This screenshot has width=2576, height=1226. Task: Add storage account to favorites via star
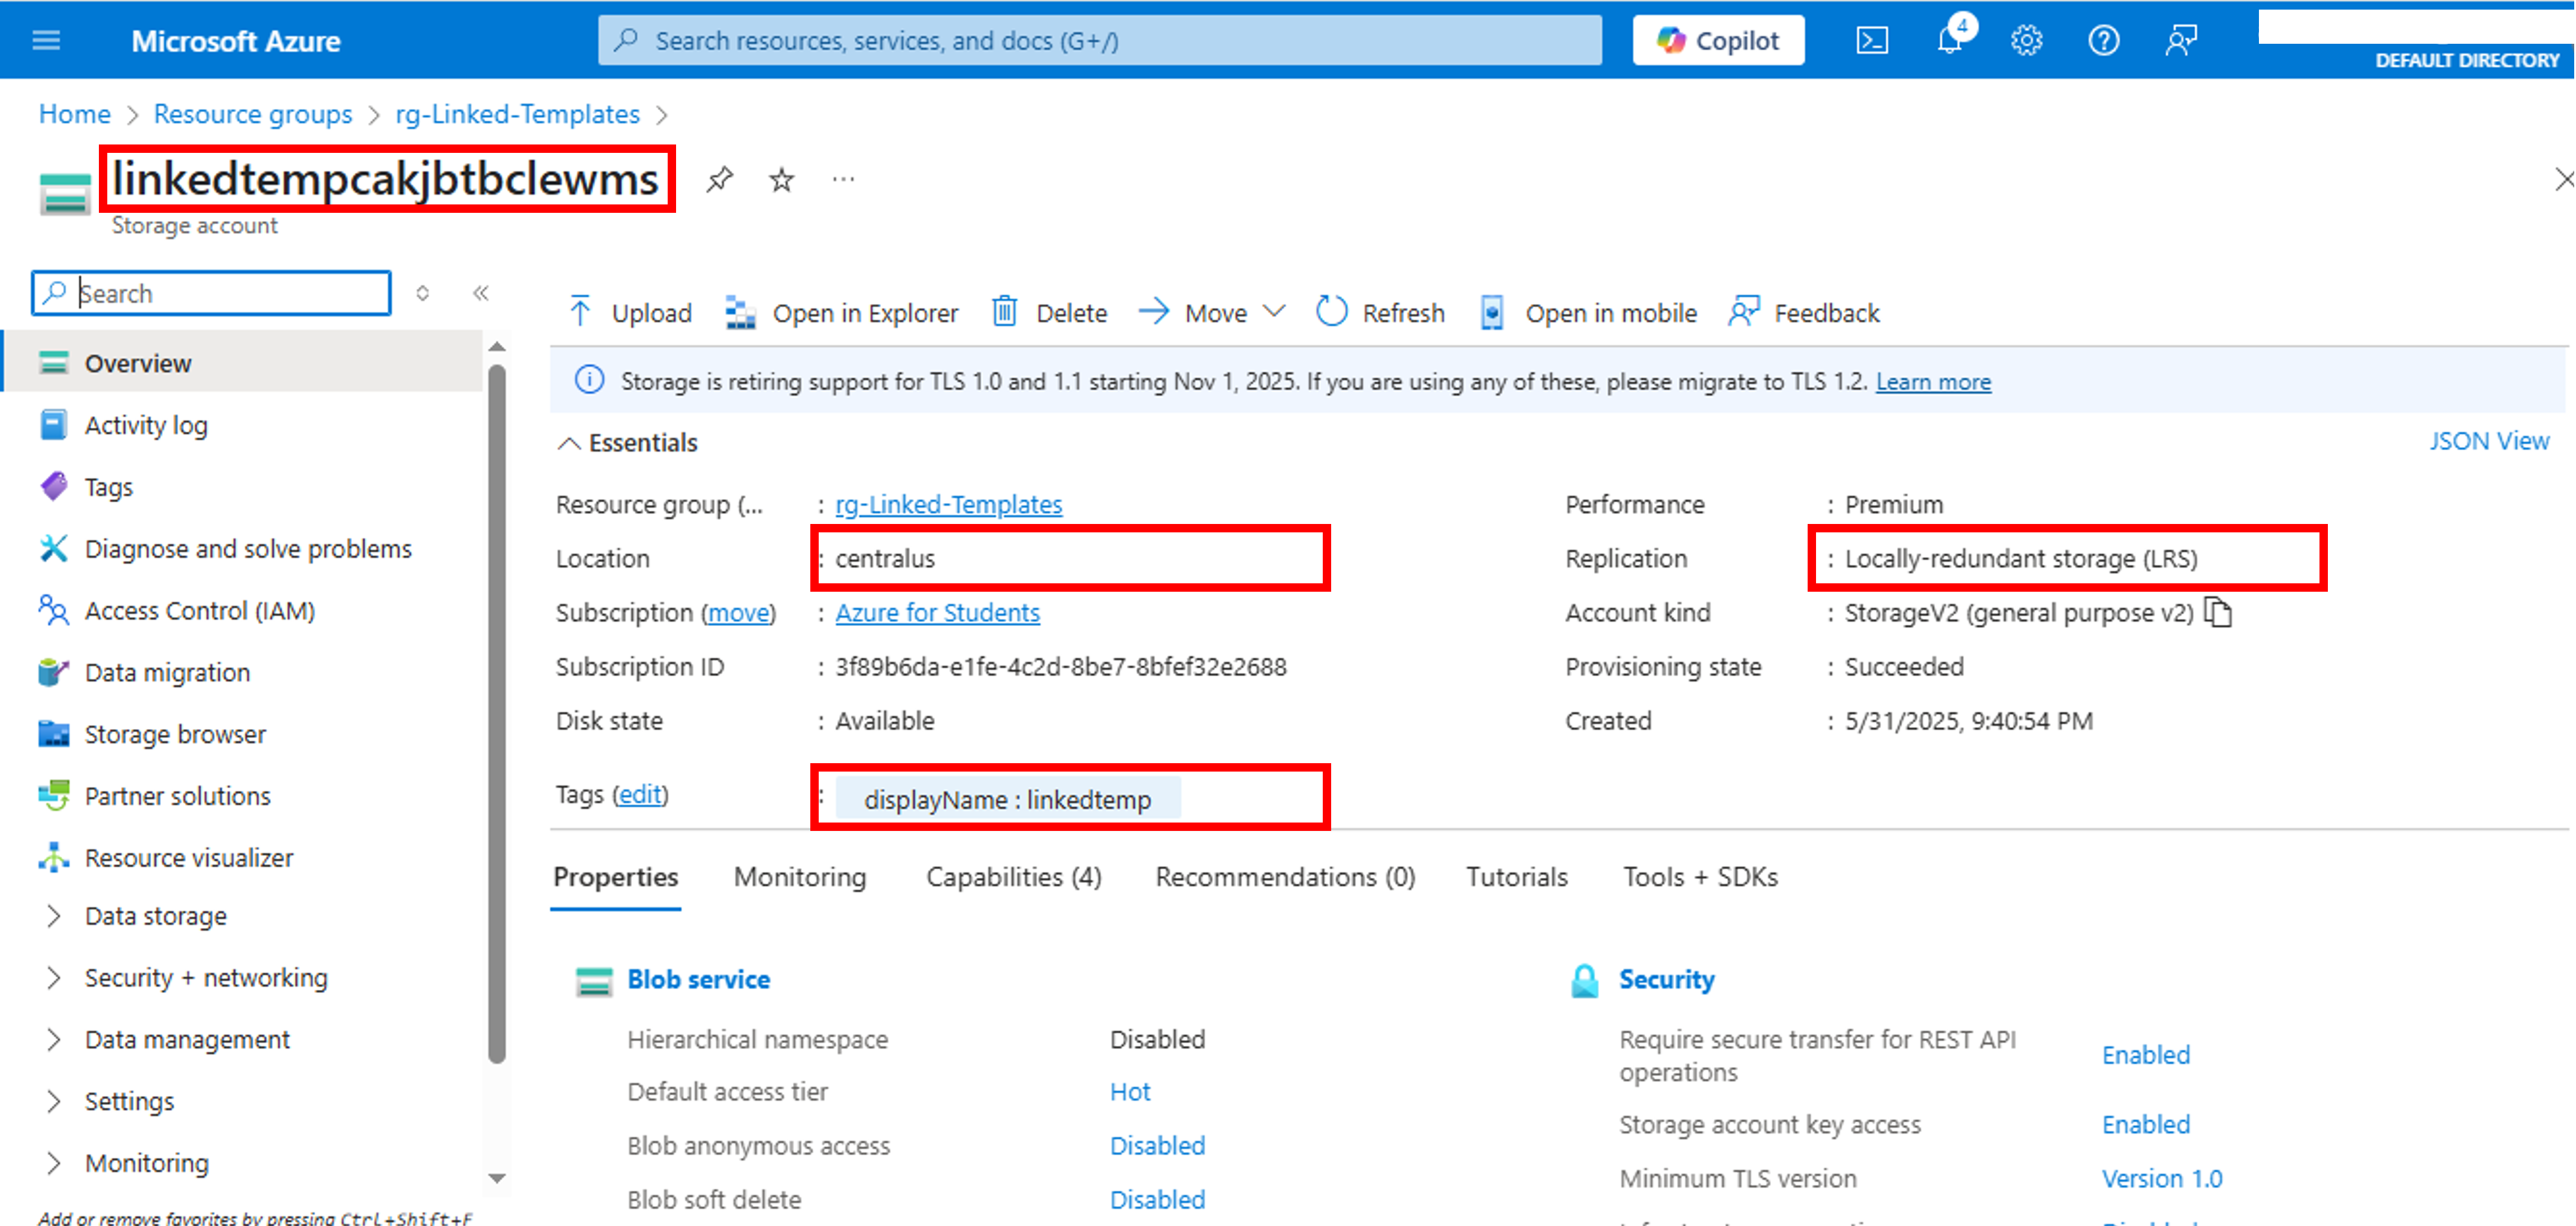780,180
